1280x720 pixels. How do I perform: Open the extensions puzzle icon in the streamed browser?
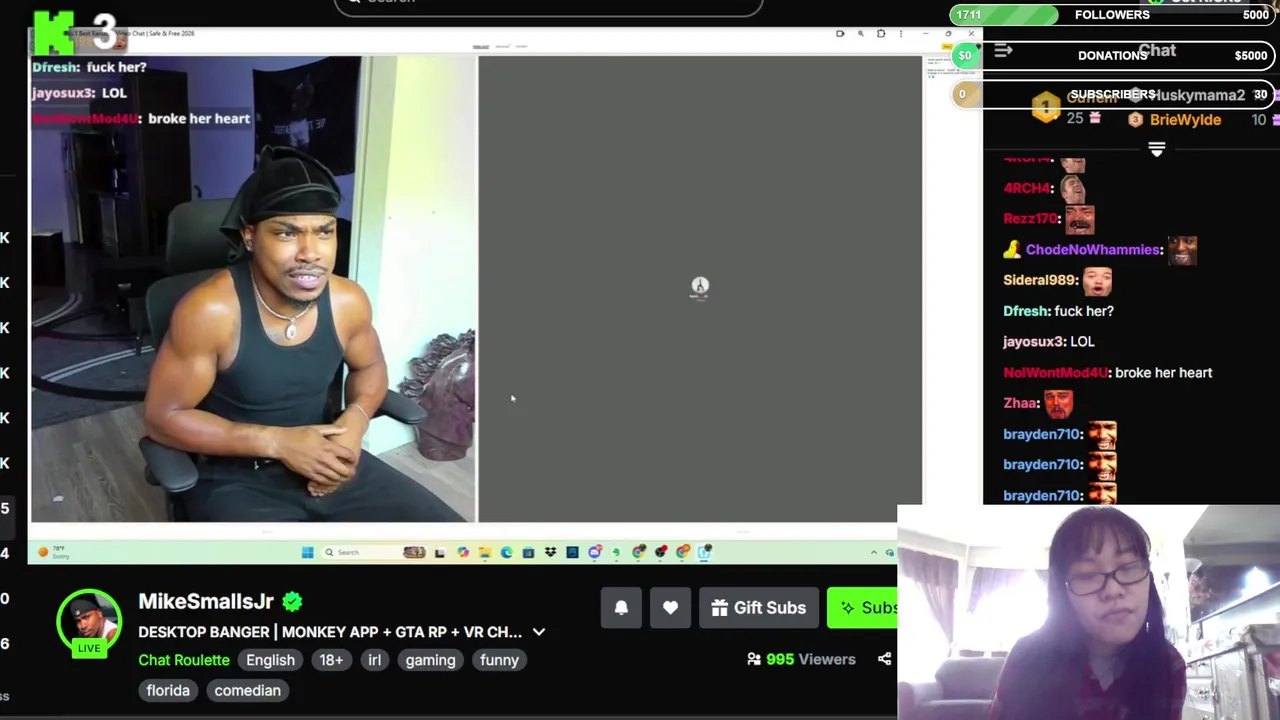pos(881,34)
